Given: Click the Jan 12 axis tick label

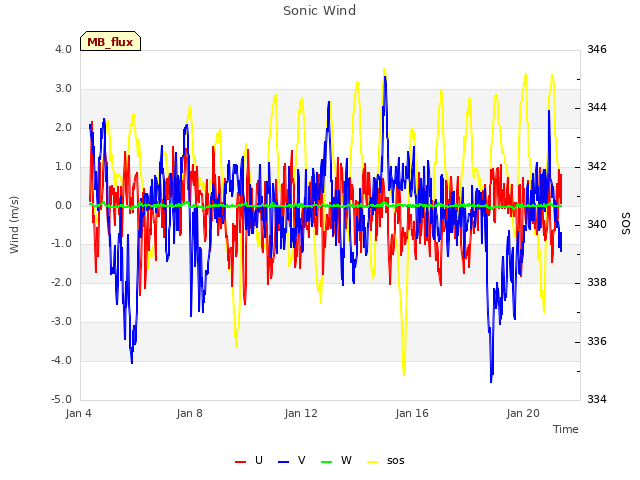Looking at the screenshot, I should point(301,413).
